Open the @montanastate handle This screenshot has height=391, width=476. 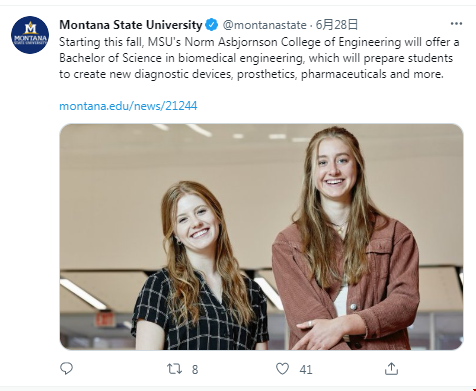pyautogui.click(x=264, y=25)
